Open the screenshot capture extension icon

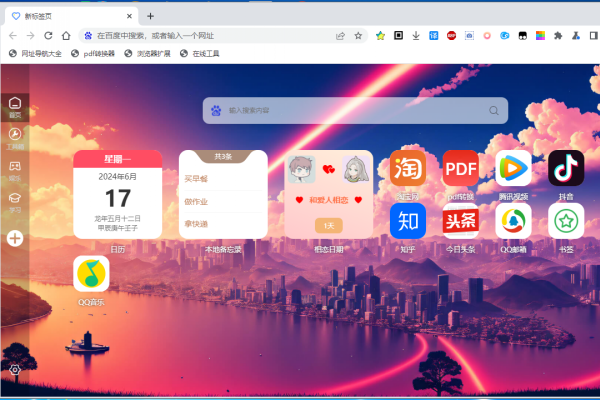point(469,36)
